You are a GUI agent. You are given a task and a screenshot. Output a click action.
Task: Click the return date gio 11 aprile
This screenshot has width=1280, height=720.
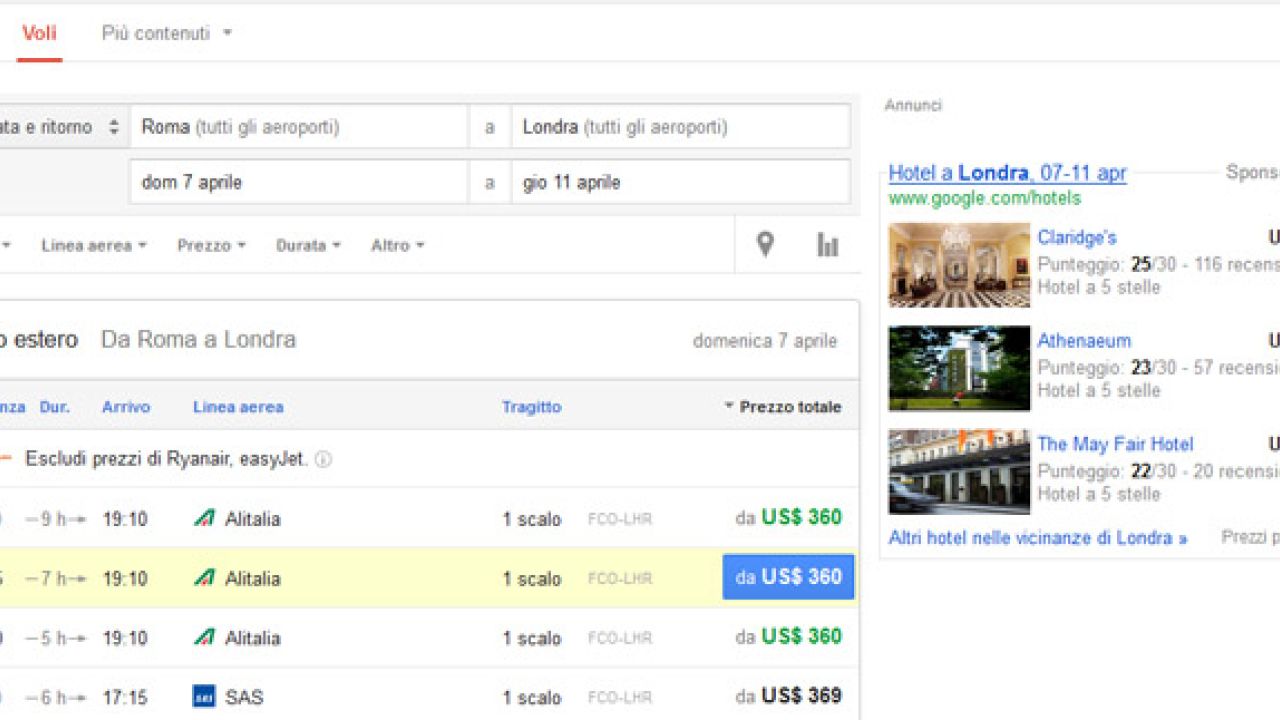tap(680, 182)
